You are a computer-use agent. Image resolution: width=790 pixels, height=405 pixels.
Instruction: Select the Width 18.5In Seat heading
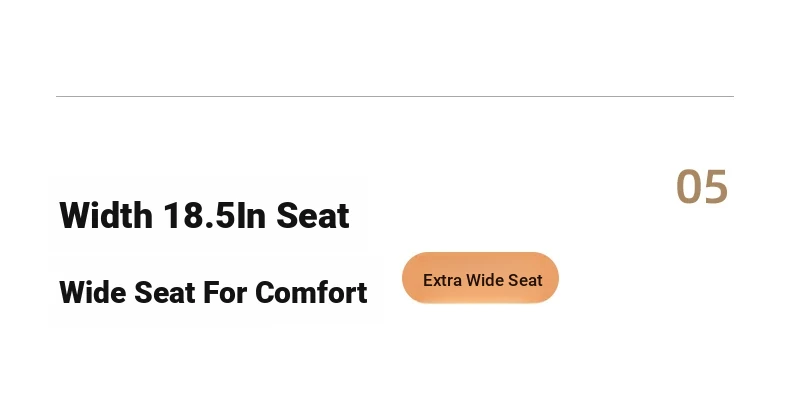click(x=204, y=216)
